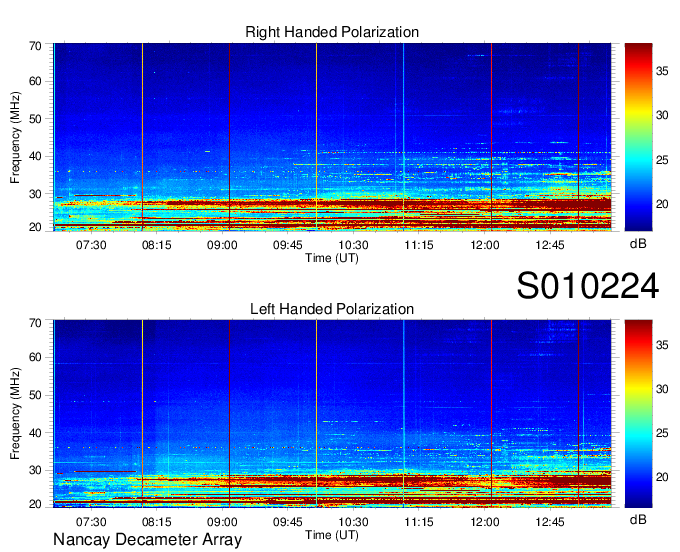Screen dimensions: 680x552
Task: Click 12:45 tick on Left Handed time axis
Action: click(550, 522)
